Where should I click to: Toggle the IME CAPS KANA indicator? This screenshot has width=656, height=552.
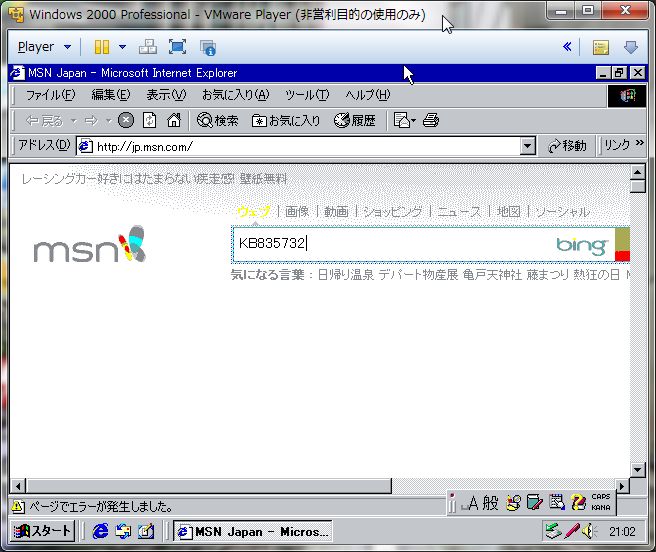(x=601, y=502)
